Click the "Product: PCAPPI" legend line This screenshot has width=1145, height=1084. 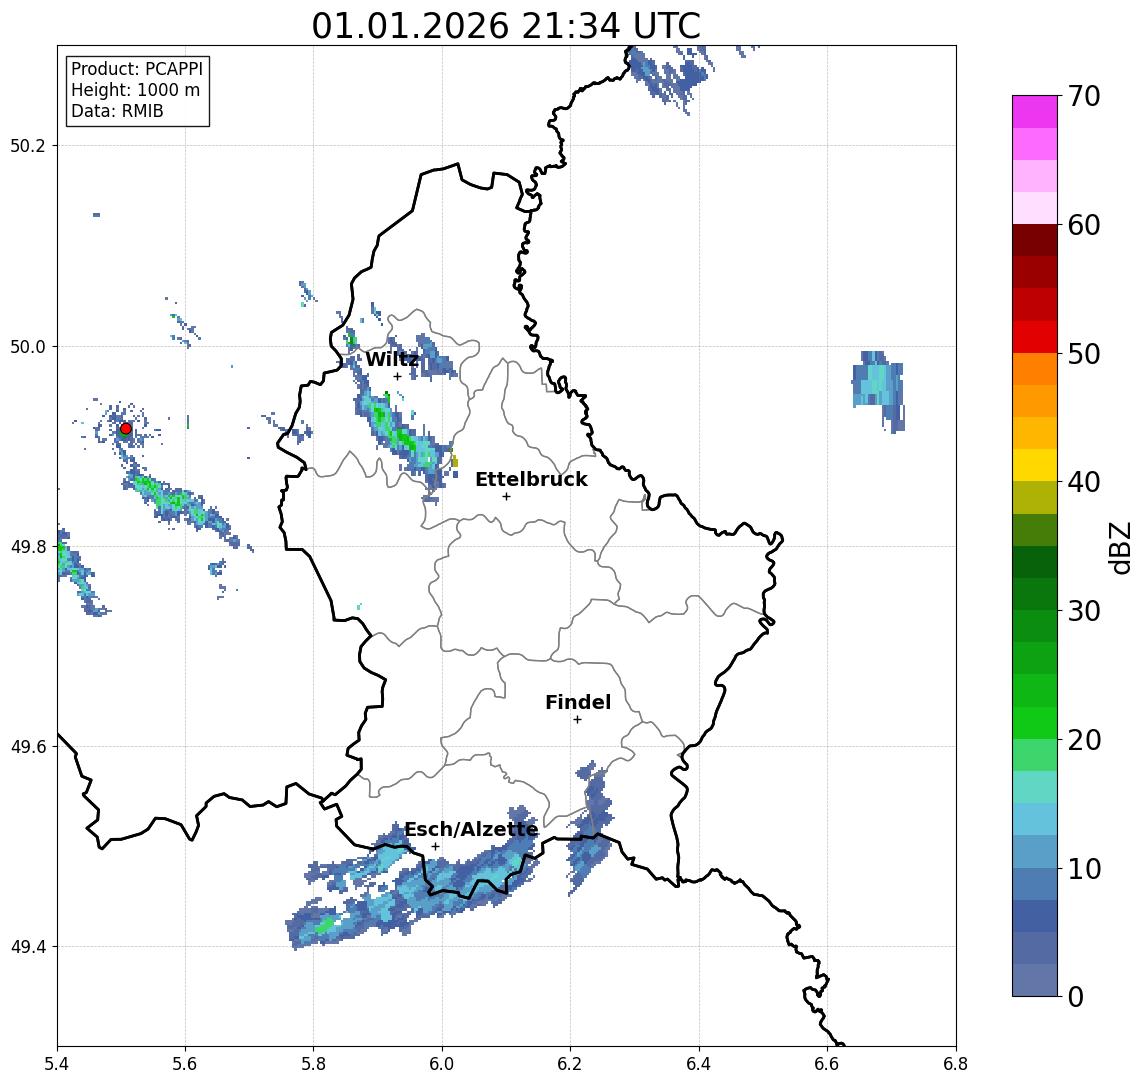[x=137, y=69]
